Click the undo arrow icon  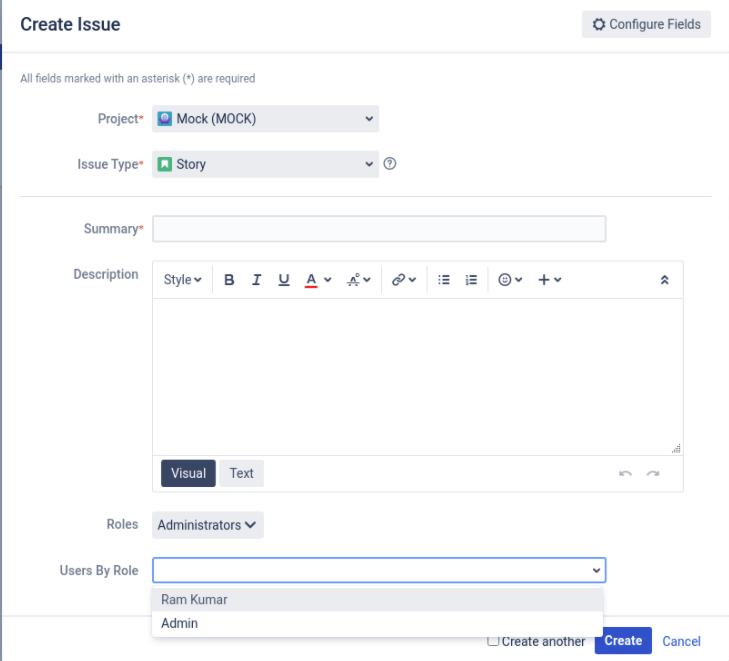click(625, 474)
